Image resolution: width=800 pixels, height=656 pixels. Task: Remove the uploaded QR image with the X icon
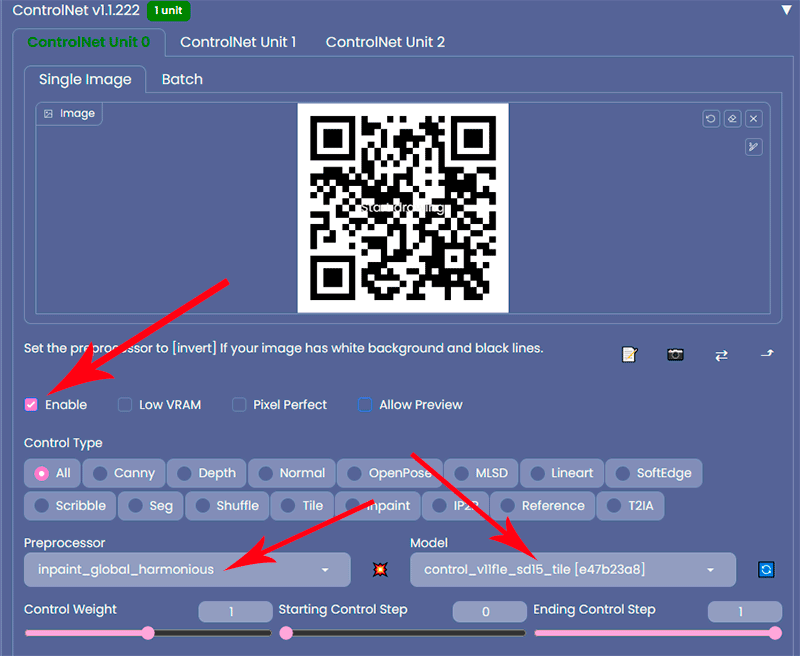click(x=754, y=119)
